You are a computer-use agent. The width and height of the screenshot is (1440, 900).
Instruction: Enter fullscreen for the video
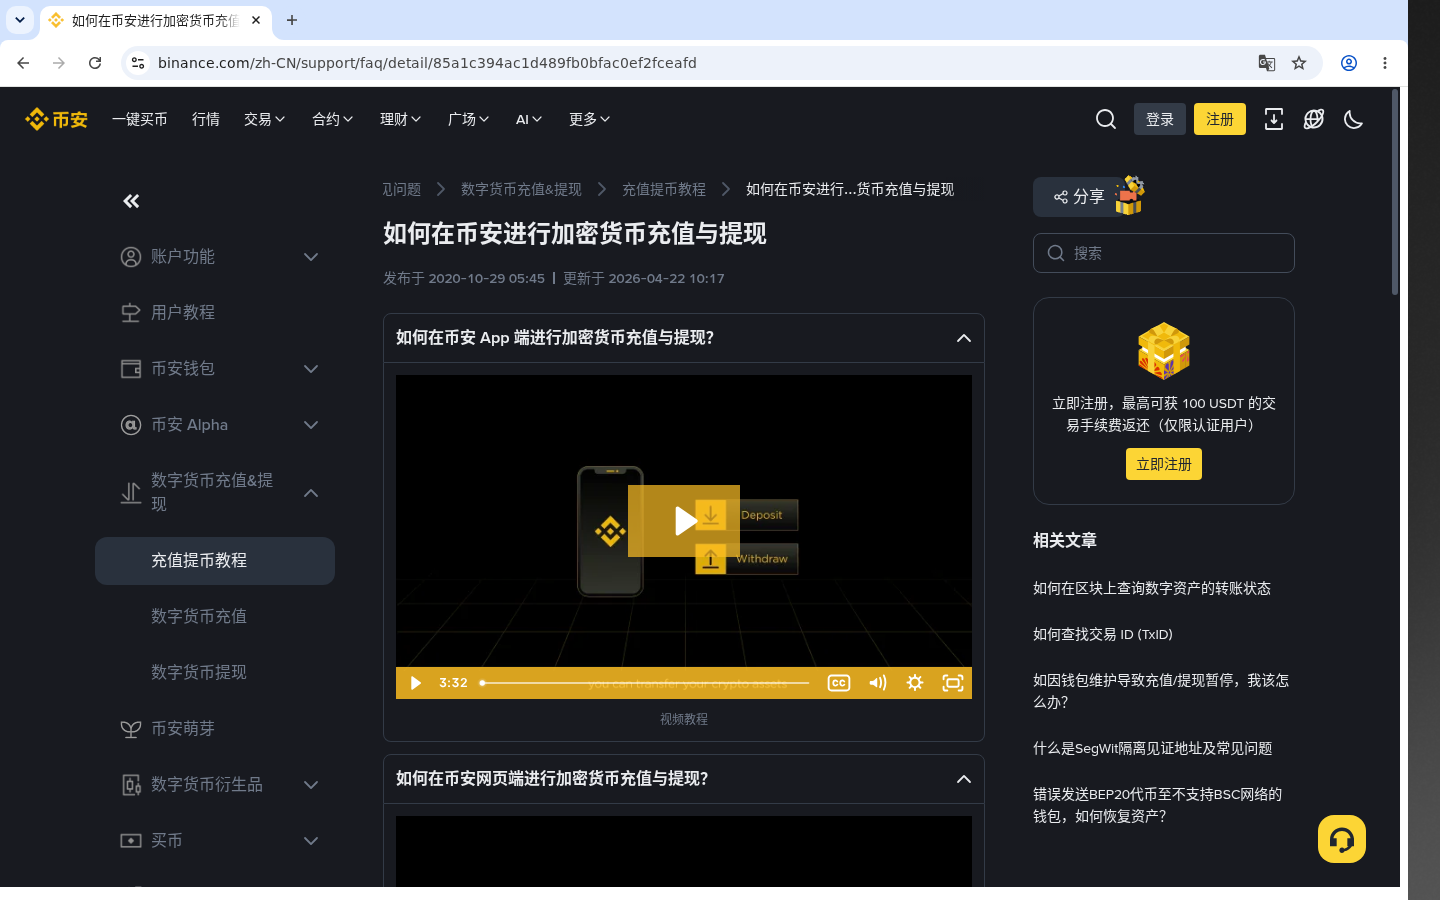pyautogui.click(x=953, y=683)
